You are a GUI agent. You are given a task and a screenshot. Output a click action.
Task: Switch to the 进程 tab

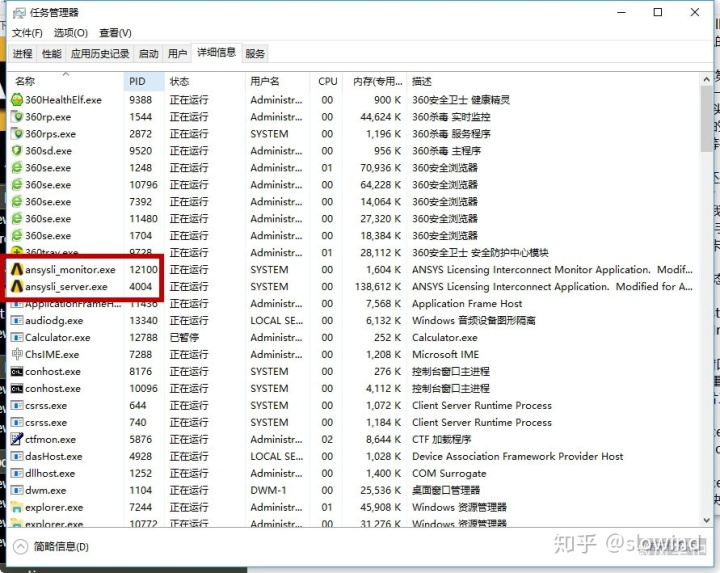(22, 54)
